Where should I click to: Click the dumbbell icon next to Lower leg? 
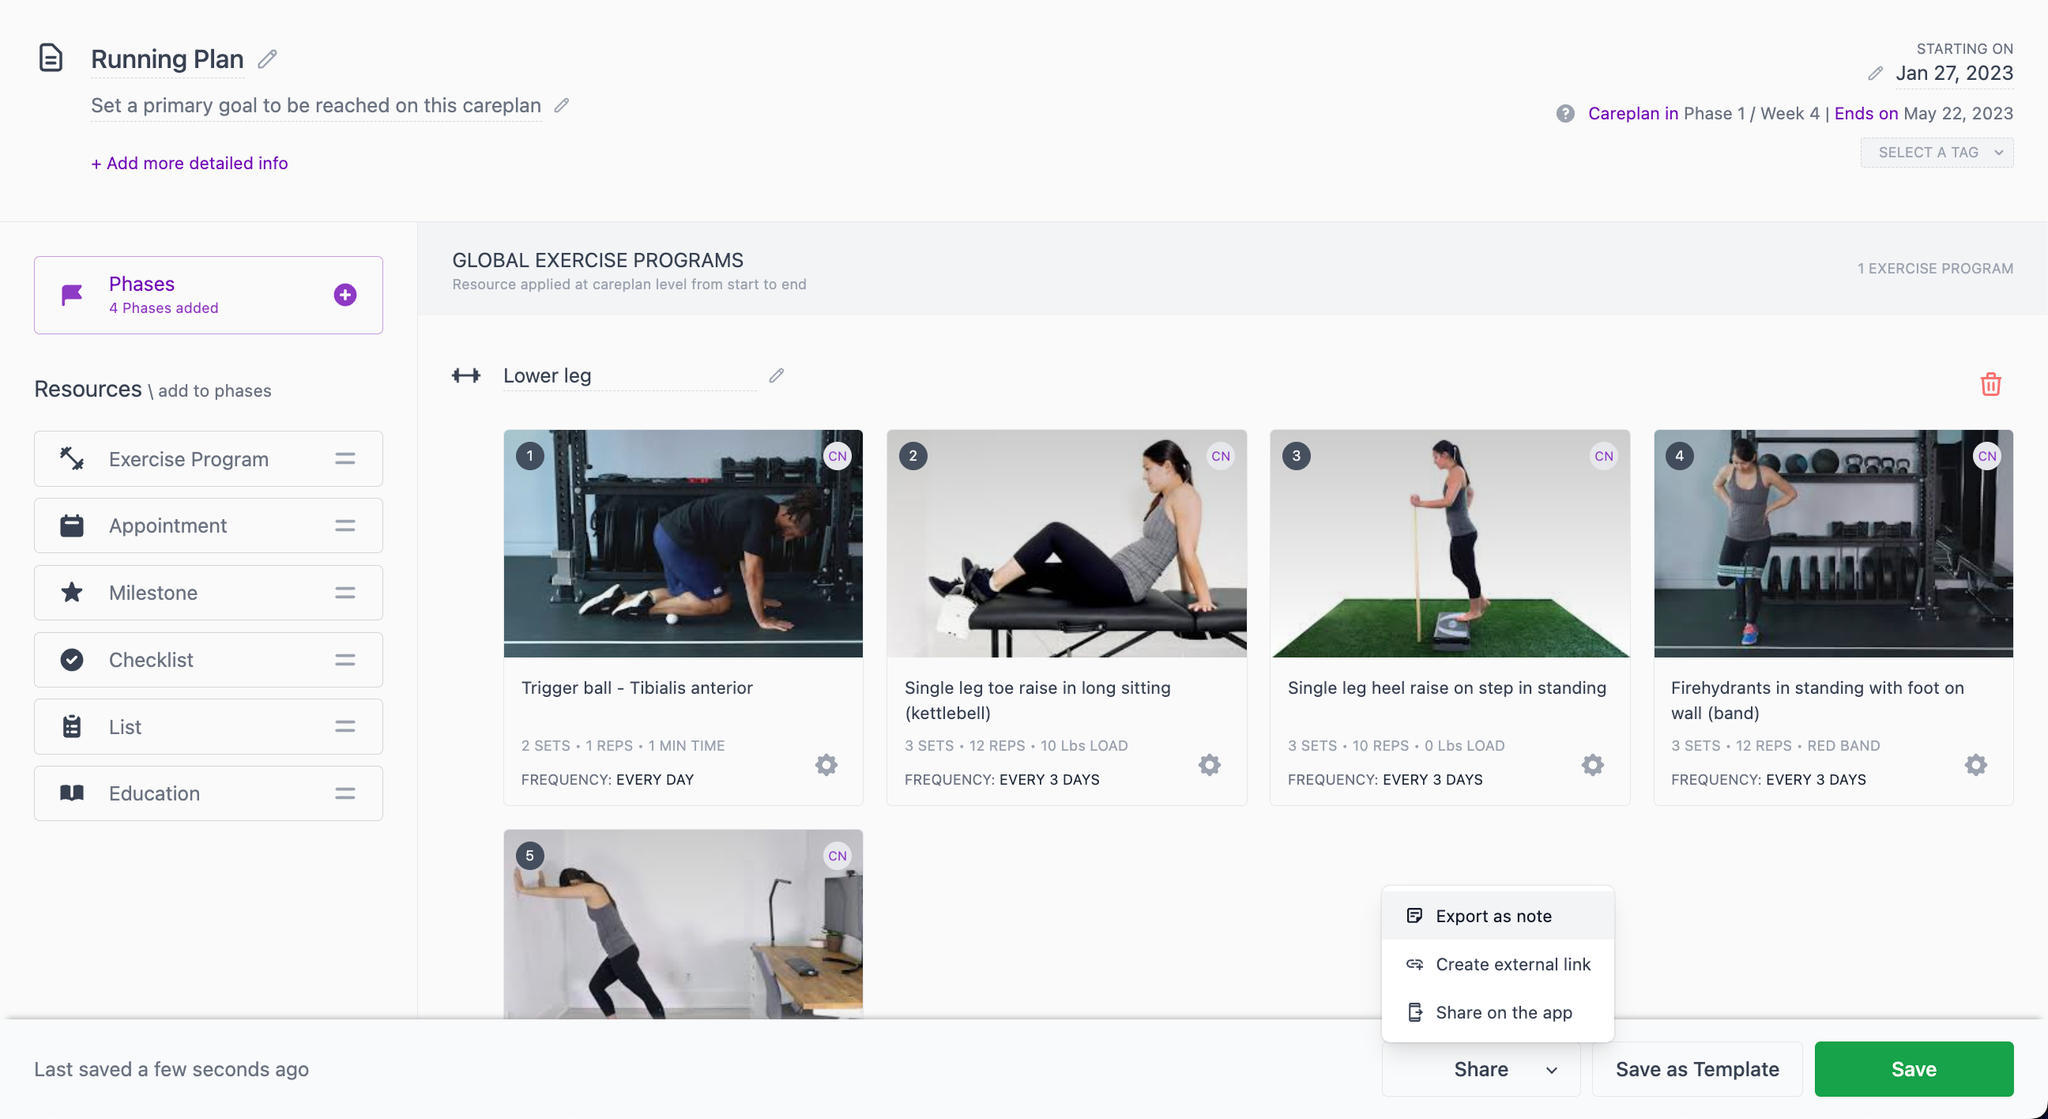pyautogui.click(x=466, y=376)
